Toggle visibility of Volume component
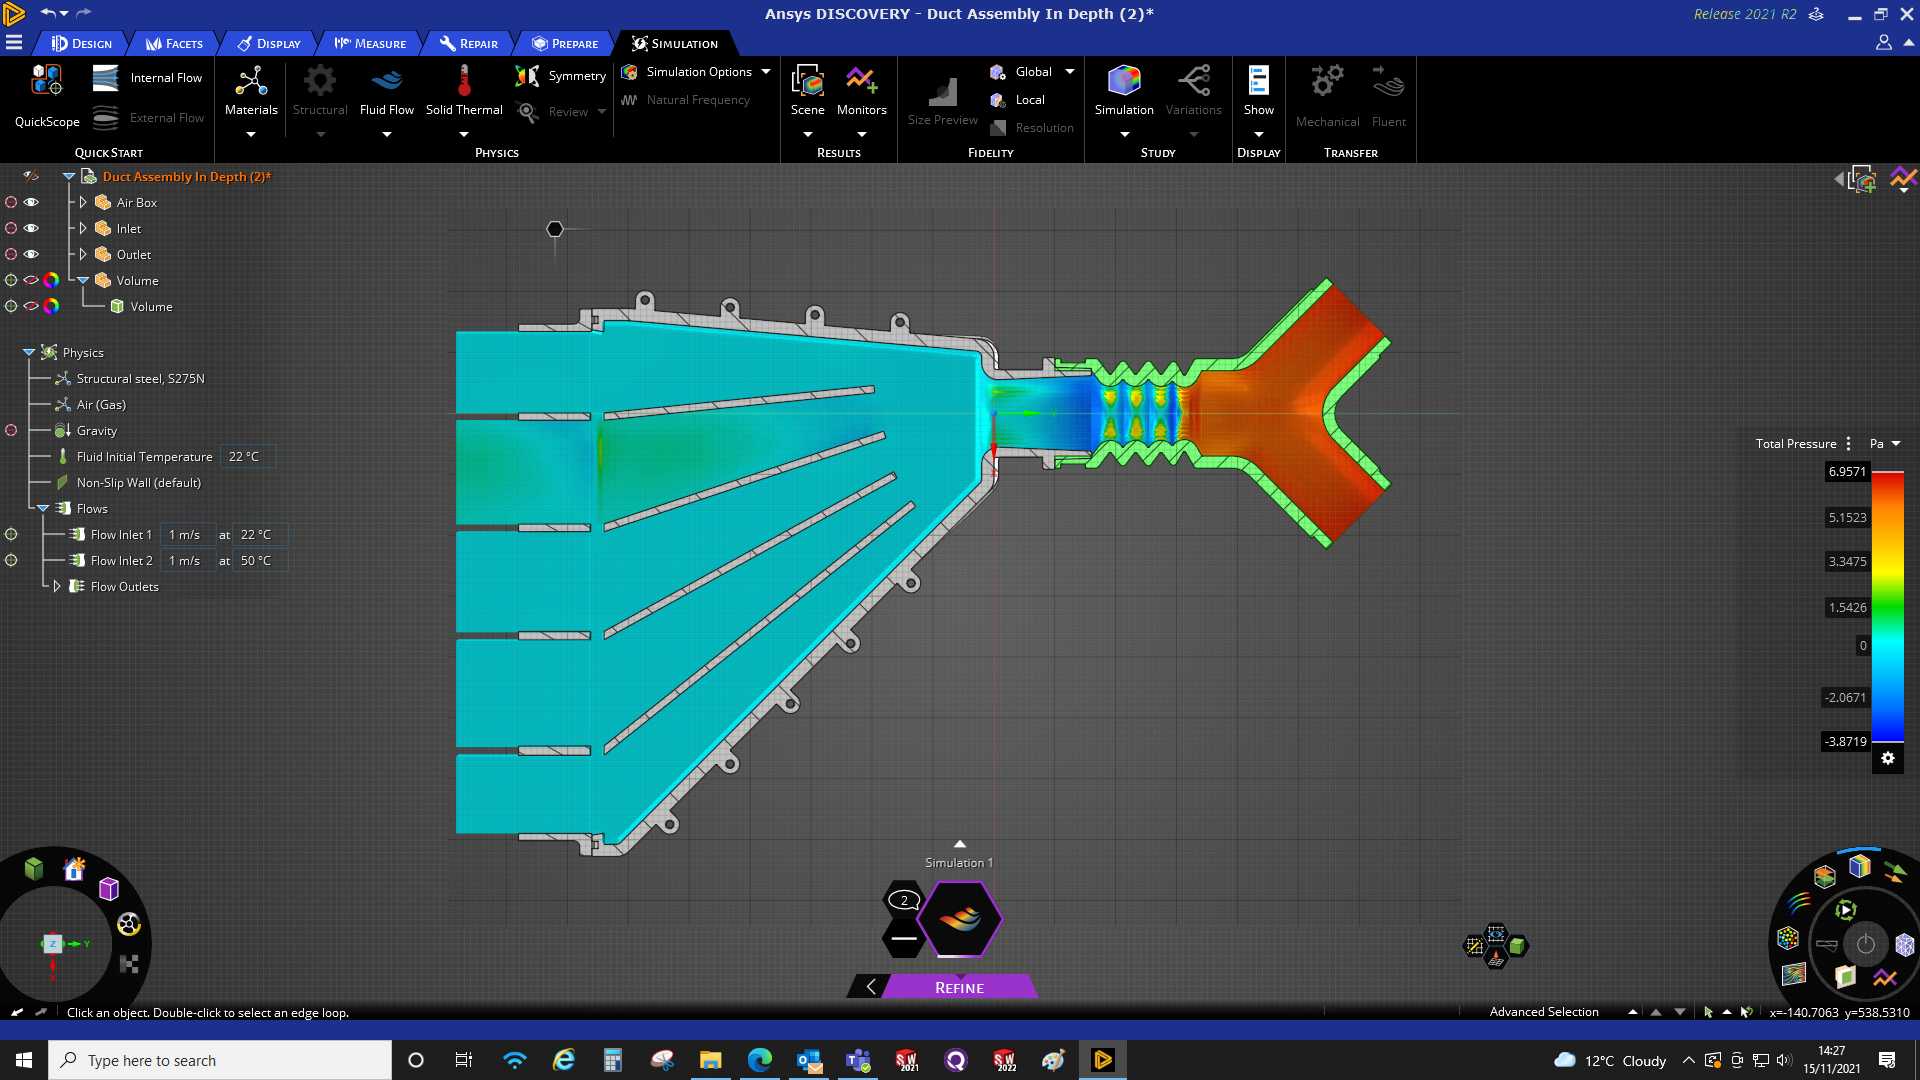The height and width of the screenshot is (1080, 1920). (31, 280)
